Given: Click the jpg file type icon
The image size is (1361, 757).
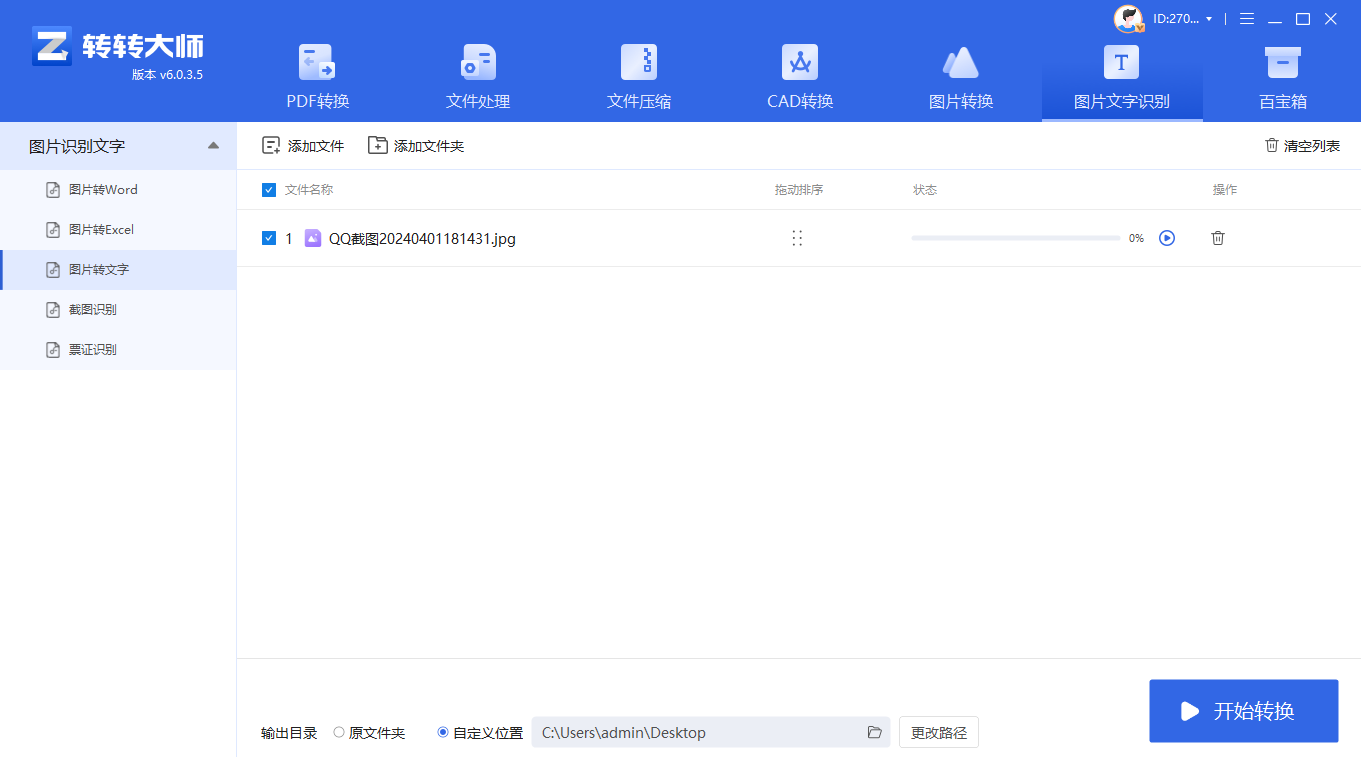Looking at the screenshot, I should (313, 238).
